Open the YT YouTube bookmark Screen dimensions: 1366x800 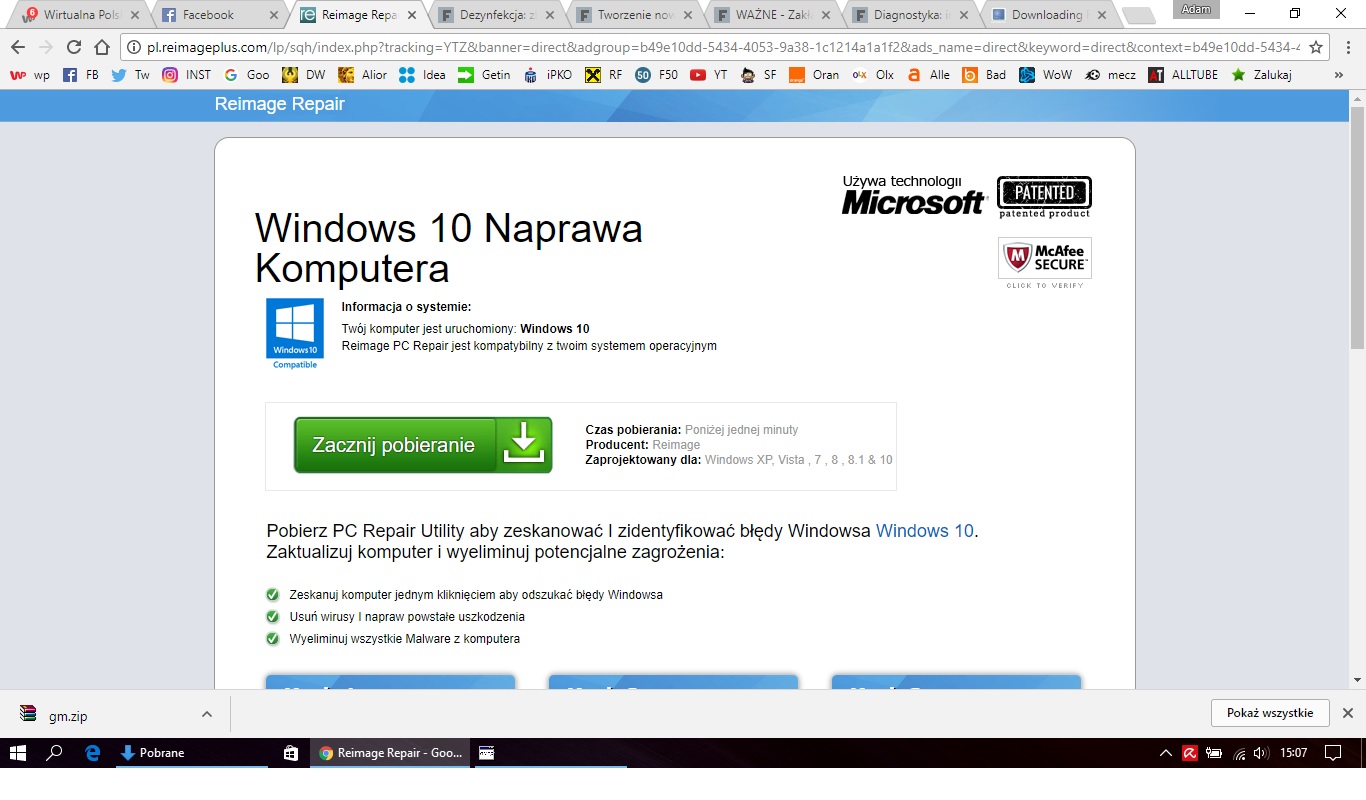(x=709, y=75)
